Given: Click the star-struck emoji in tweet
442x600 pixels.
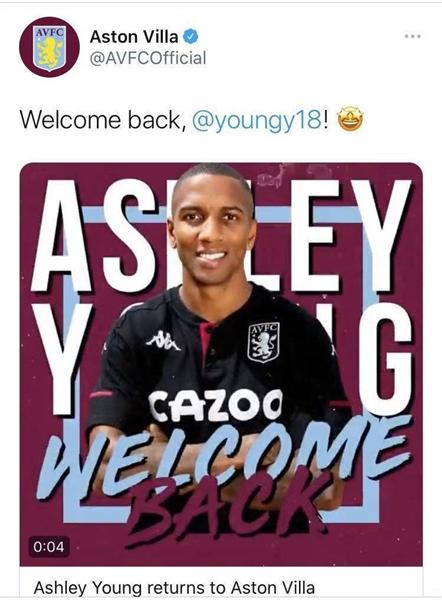Looking at the screenshot, I should click(350, 119).
